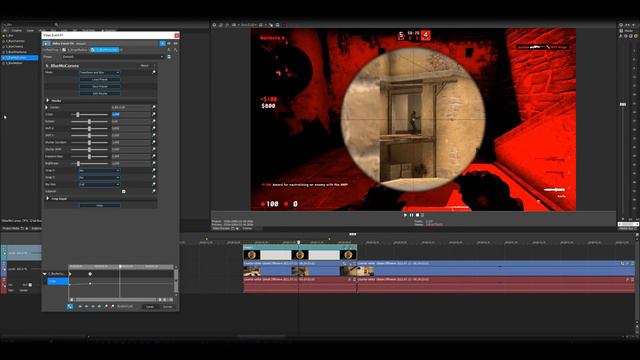
Task: Go to previous keyframe in keyframe toolbar
Action: 87,306
